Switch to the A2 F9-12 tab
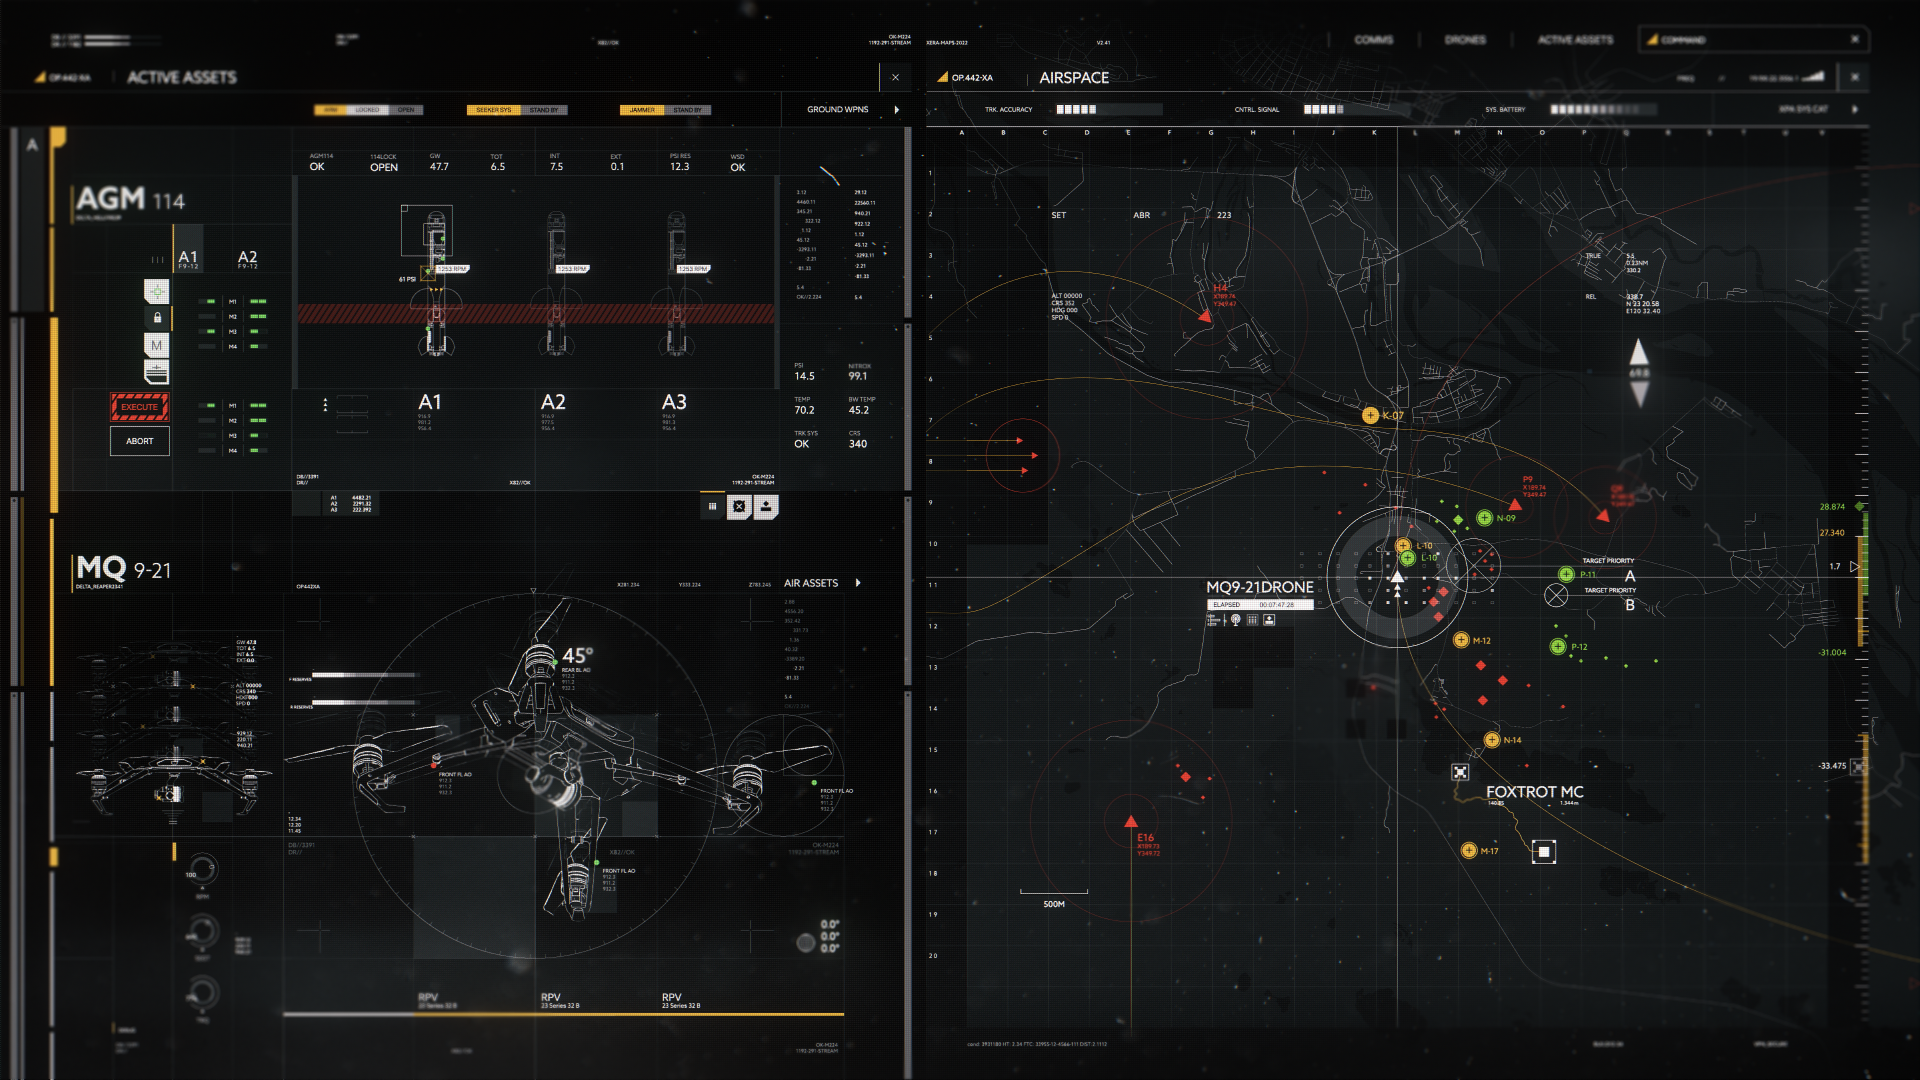Image resolution: width=1920 pixels, height=1080 pixels. point(247,259)
